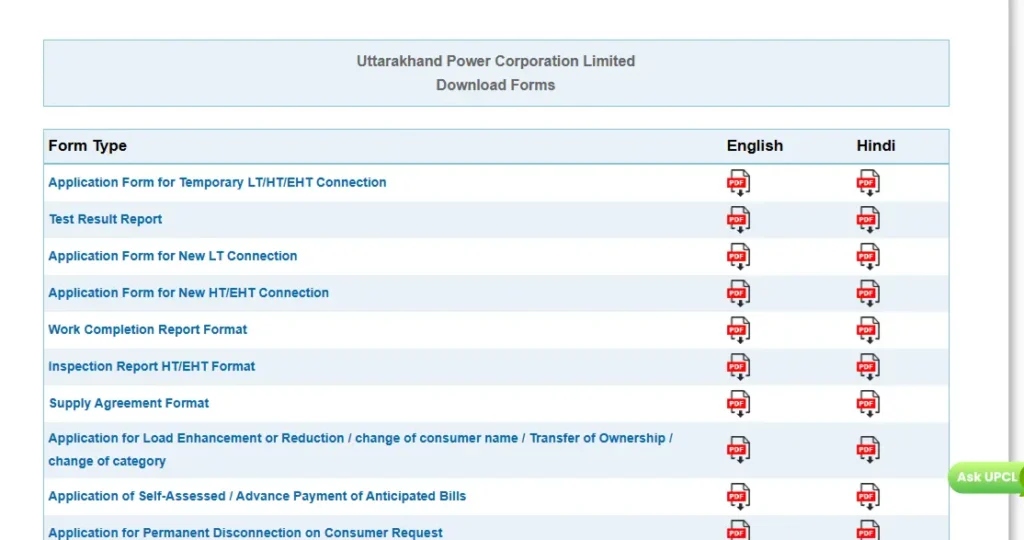Screen dimensions: 1024x540
Task: Download English PDF of Work Completion Report Format
Action: (x=738, y=330)
